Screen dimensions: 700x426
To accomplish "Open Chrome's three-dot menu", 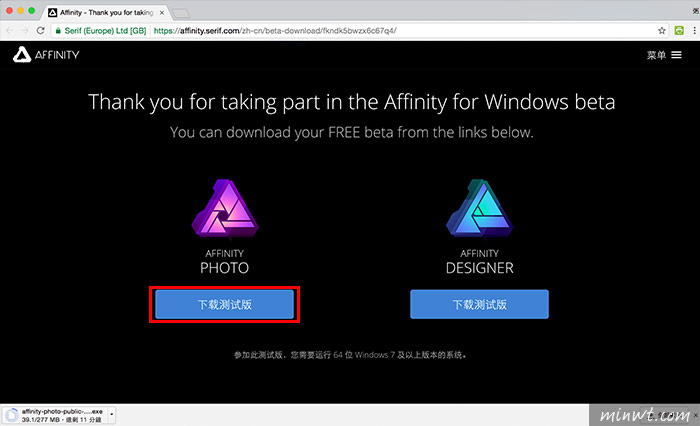I will pyautogui.click(x=694, y=30).
